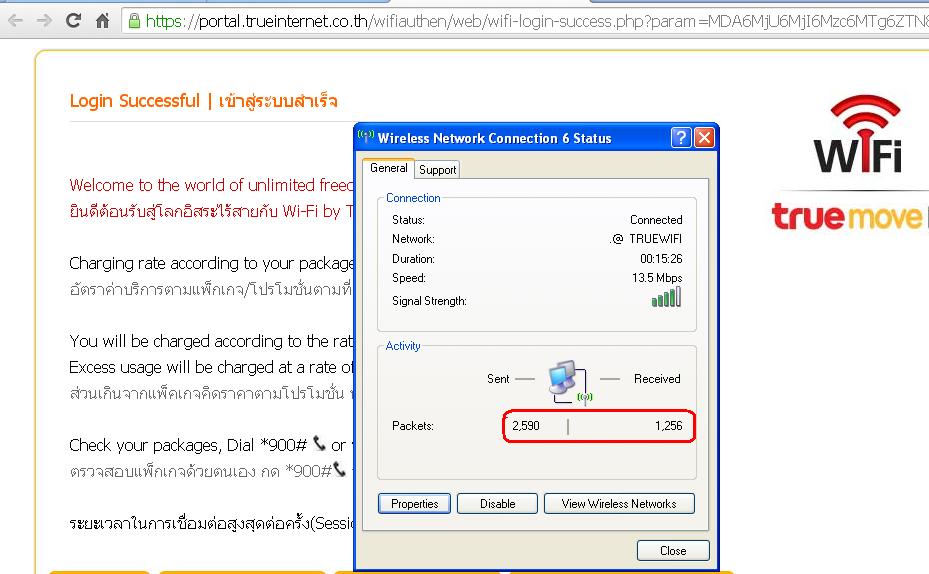This screenshot has height=574, width=929.
Task: Open help with the dialog's question-mark button
Action: tap(681, 137)
